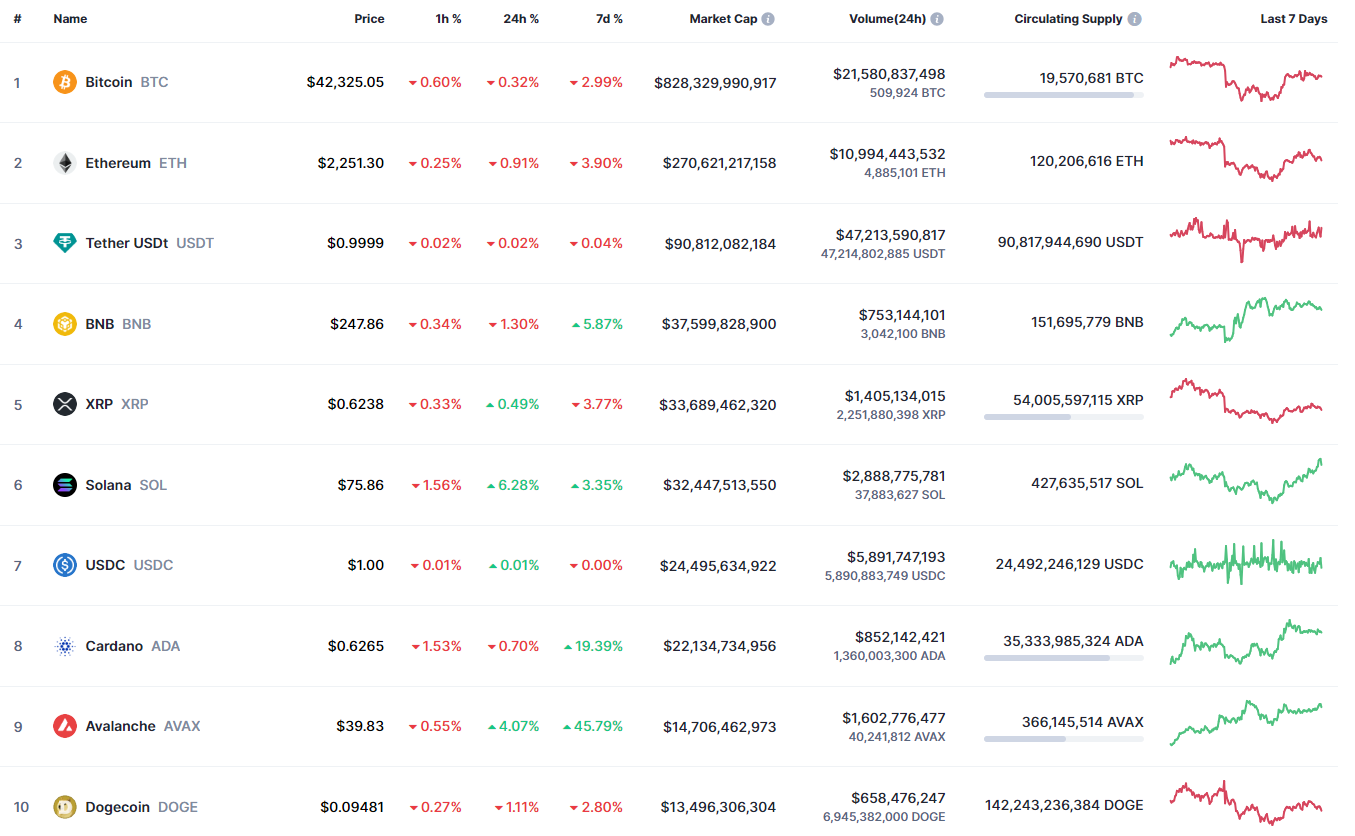Sort table by 24h % column header
This screenshot has width=1355, height=836.
[x=521, y=19]
